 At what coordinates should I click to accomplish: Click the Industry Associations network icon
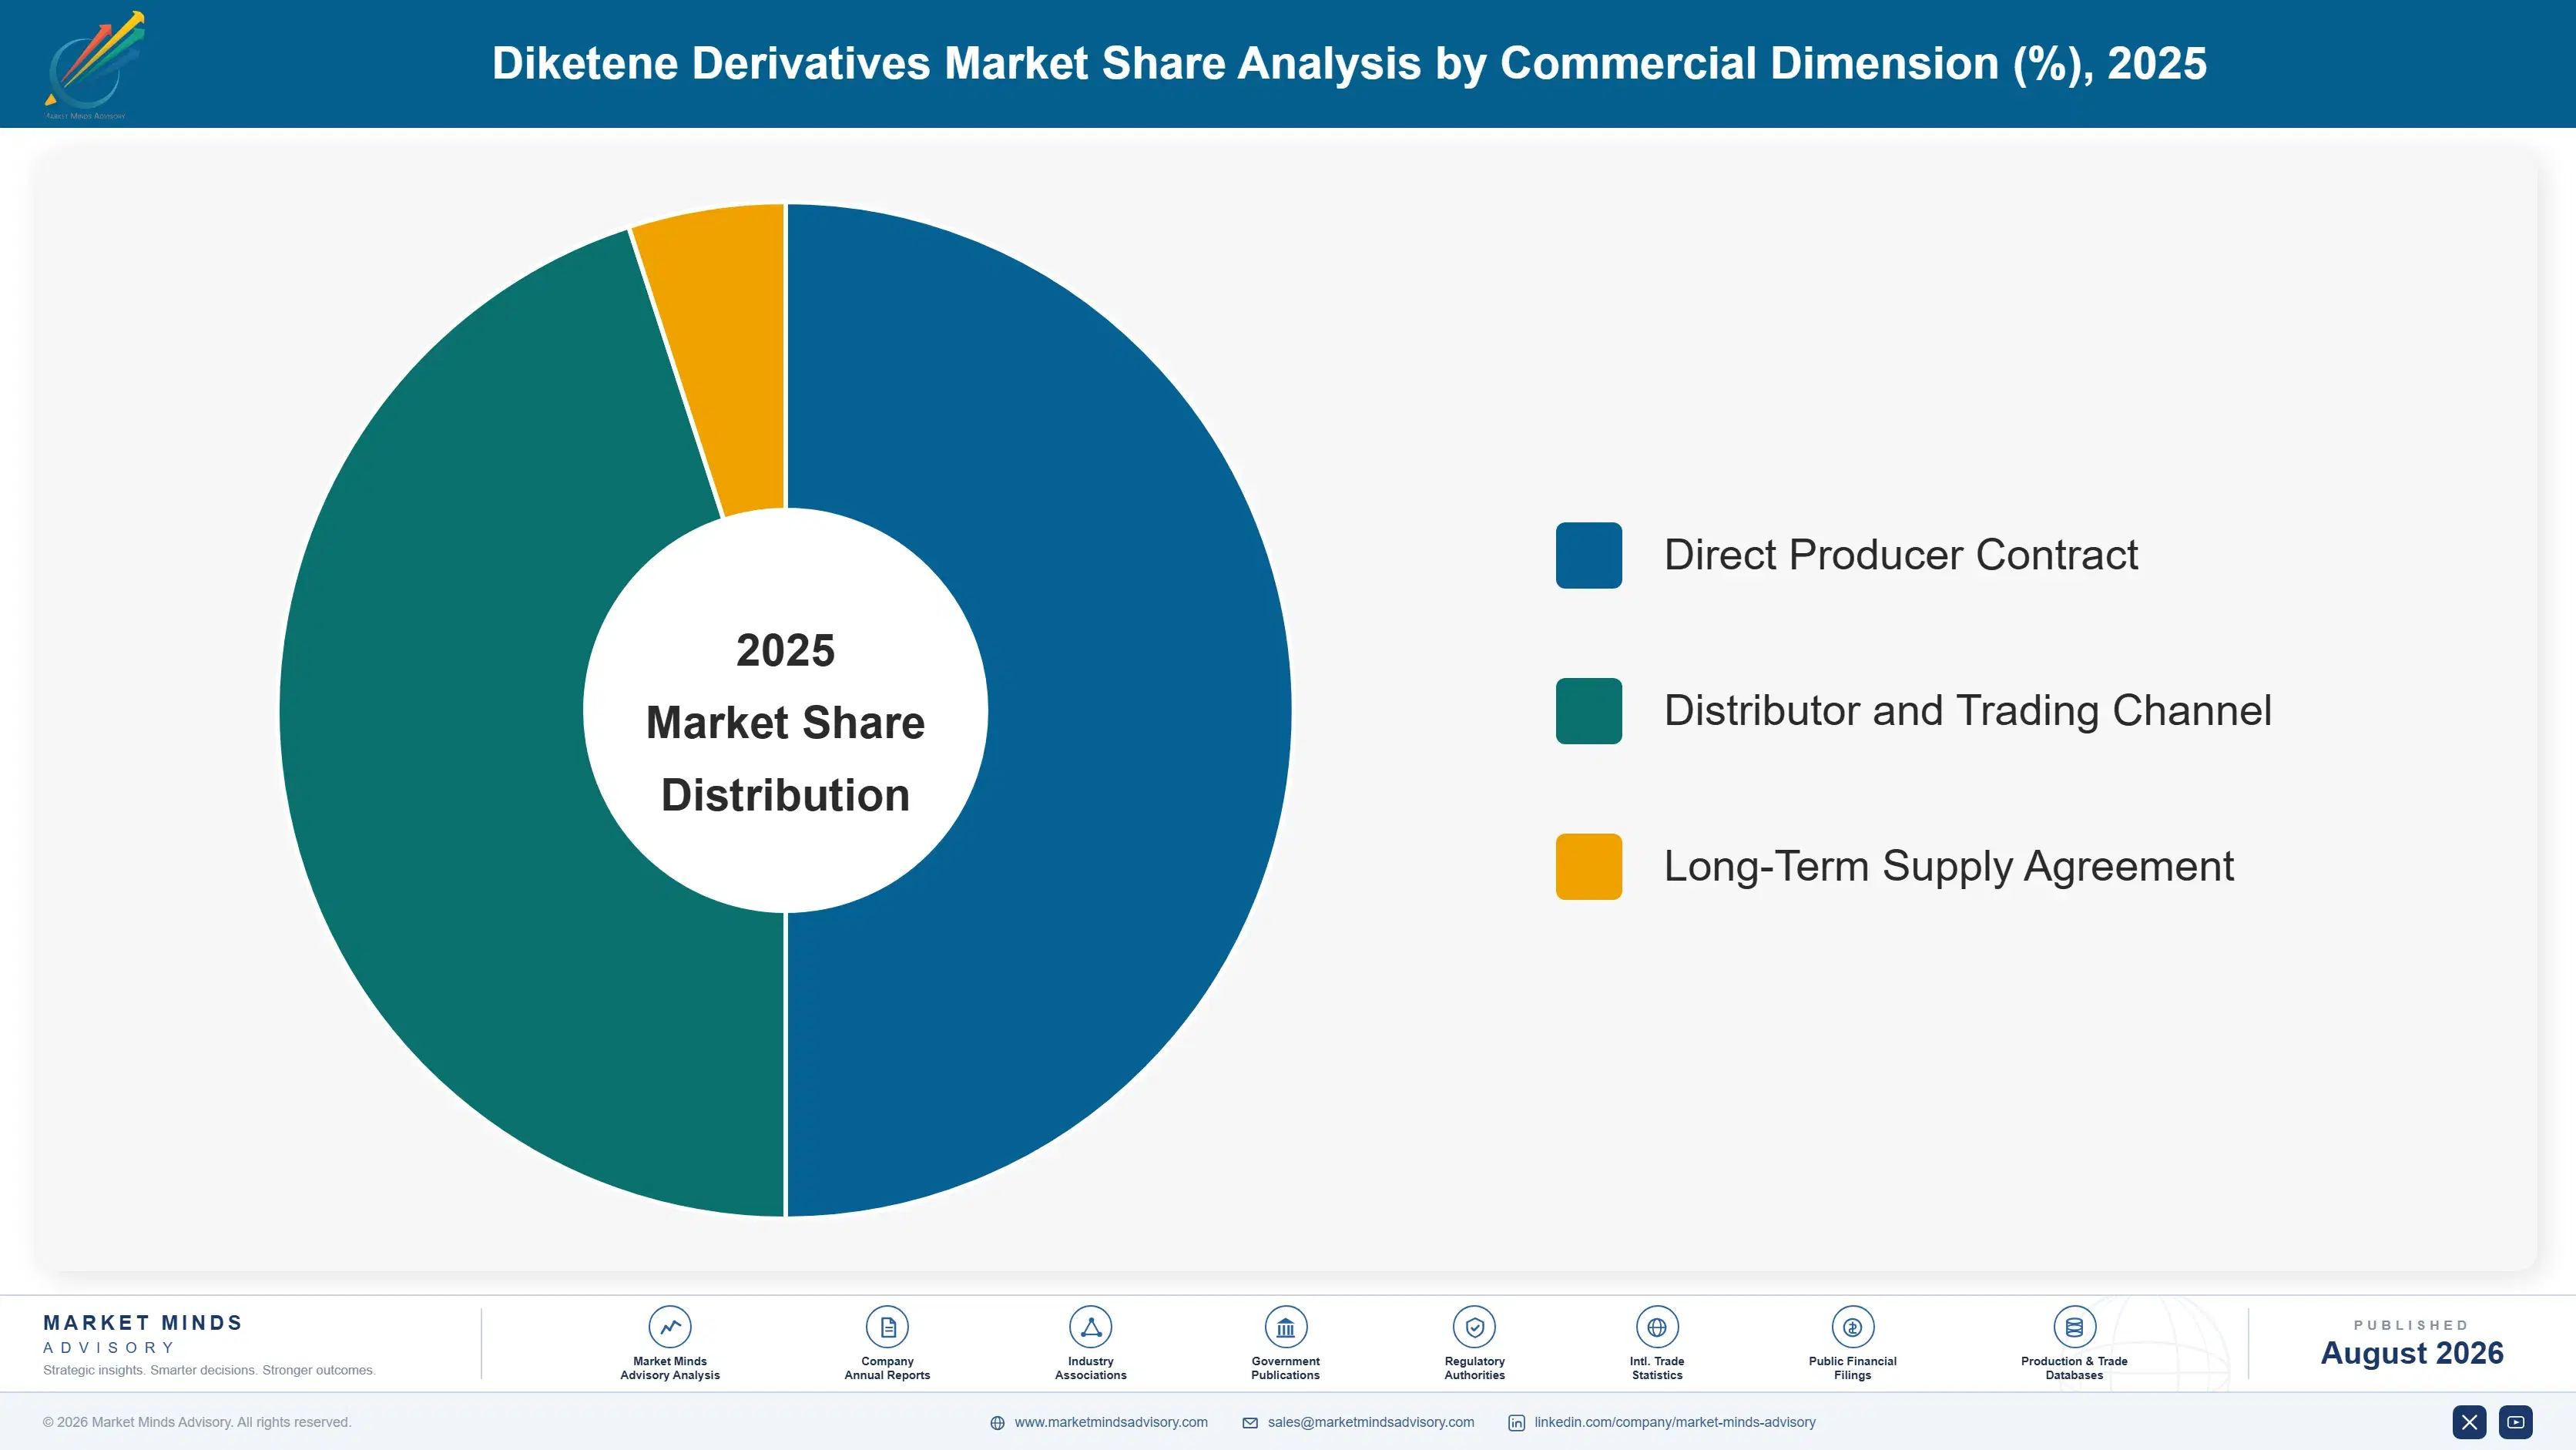tap(1090, 1327)
